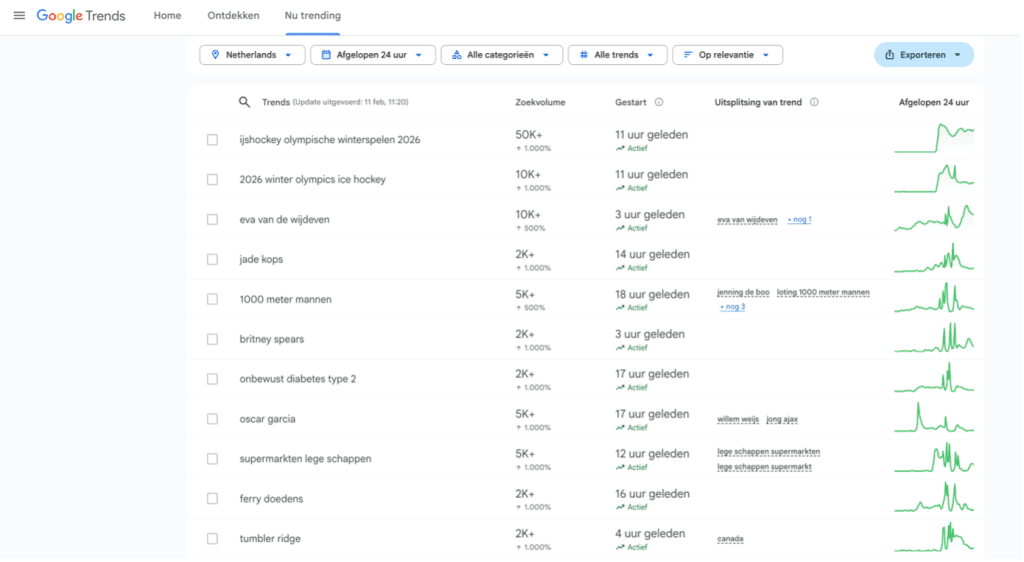Image resolution: width=1024 pixels, height=562 pixels.
Task: Click the jenning de boo related query
Action: coord(743,292)
